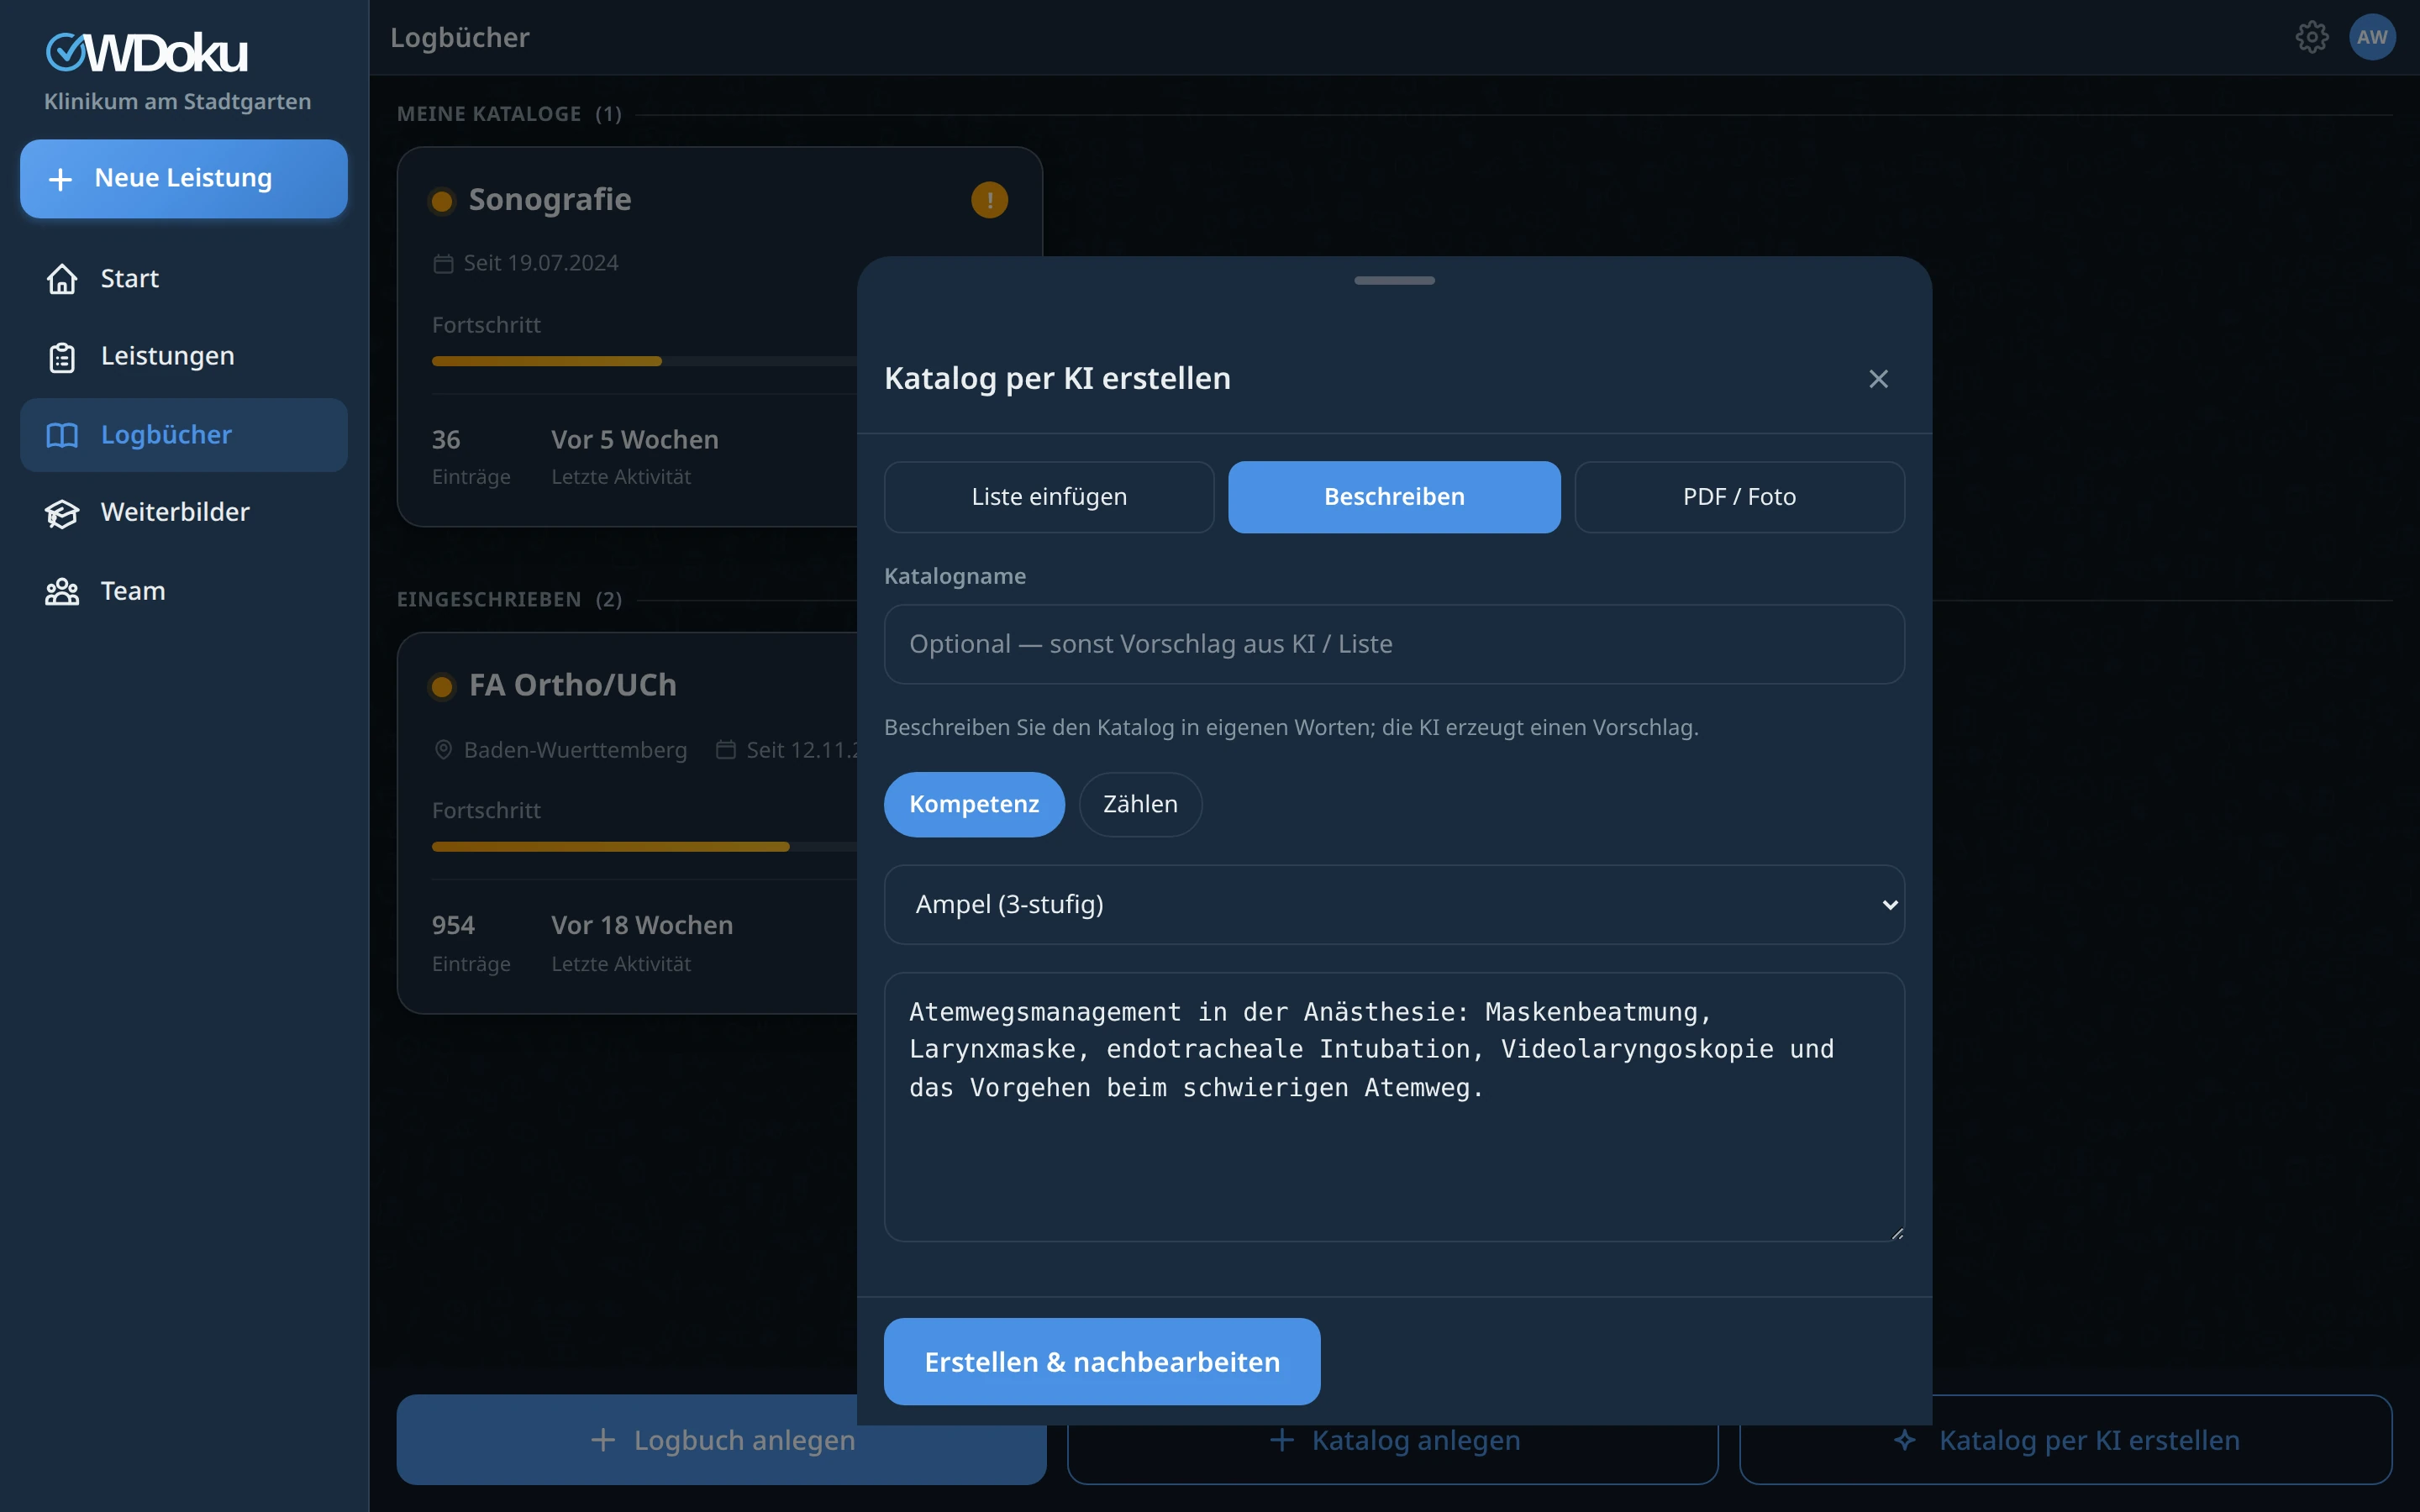This screenshot has width=2420, height=1512.
Task: Click the dialog's top drag handle
Action: click(1394, 281)
